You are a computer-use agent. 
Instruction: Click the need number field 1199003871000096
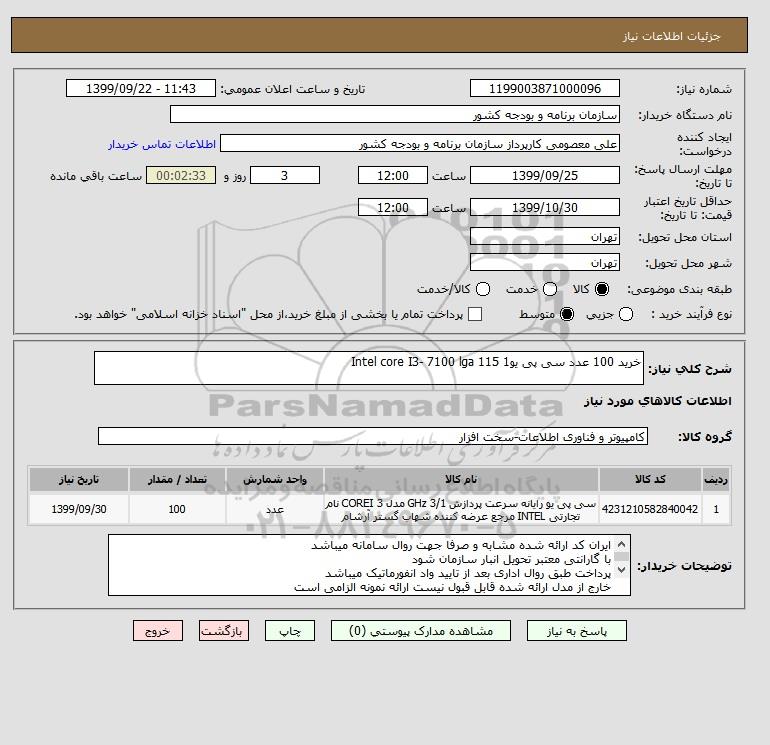coord(545,88)
